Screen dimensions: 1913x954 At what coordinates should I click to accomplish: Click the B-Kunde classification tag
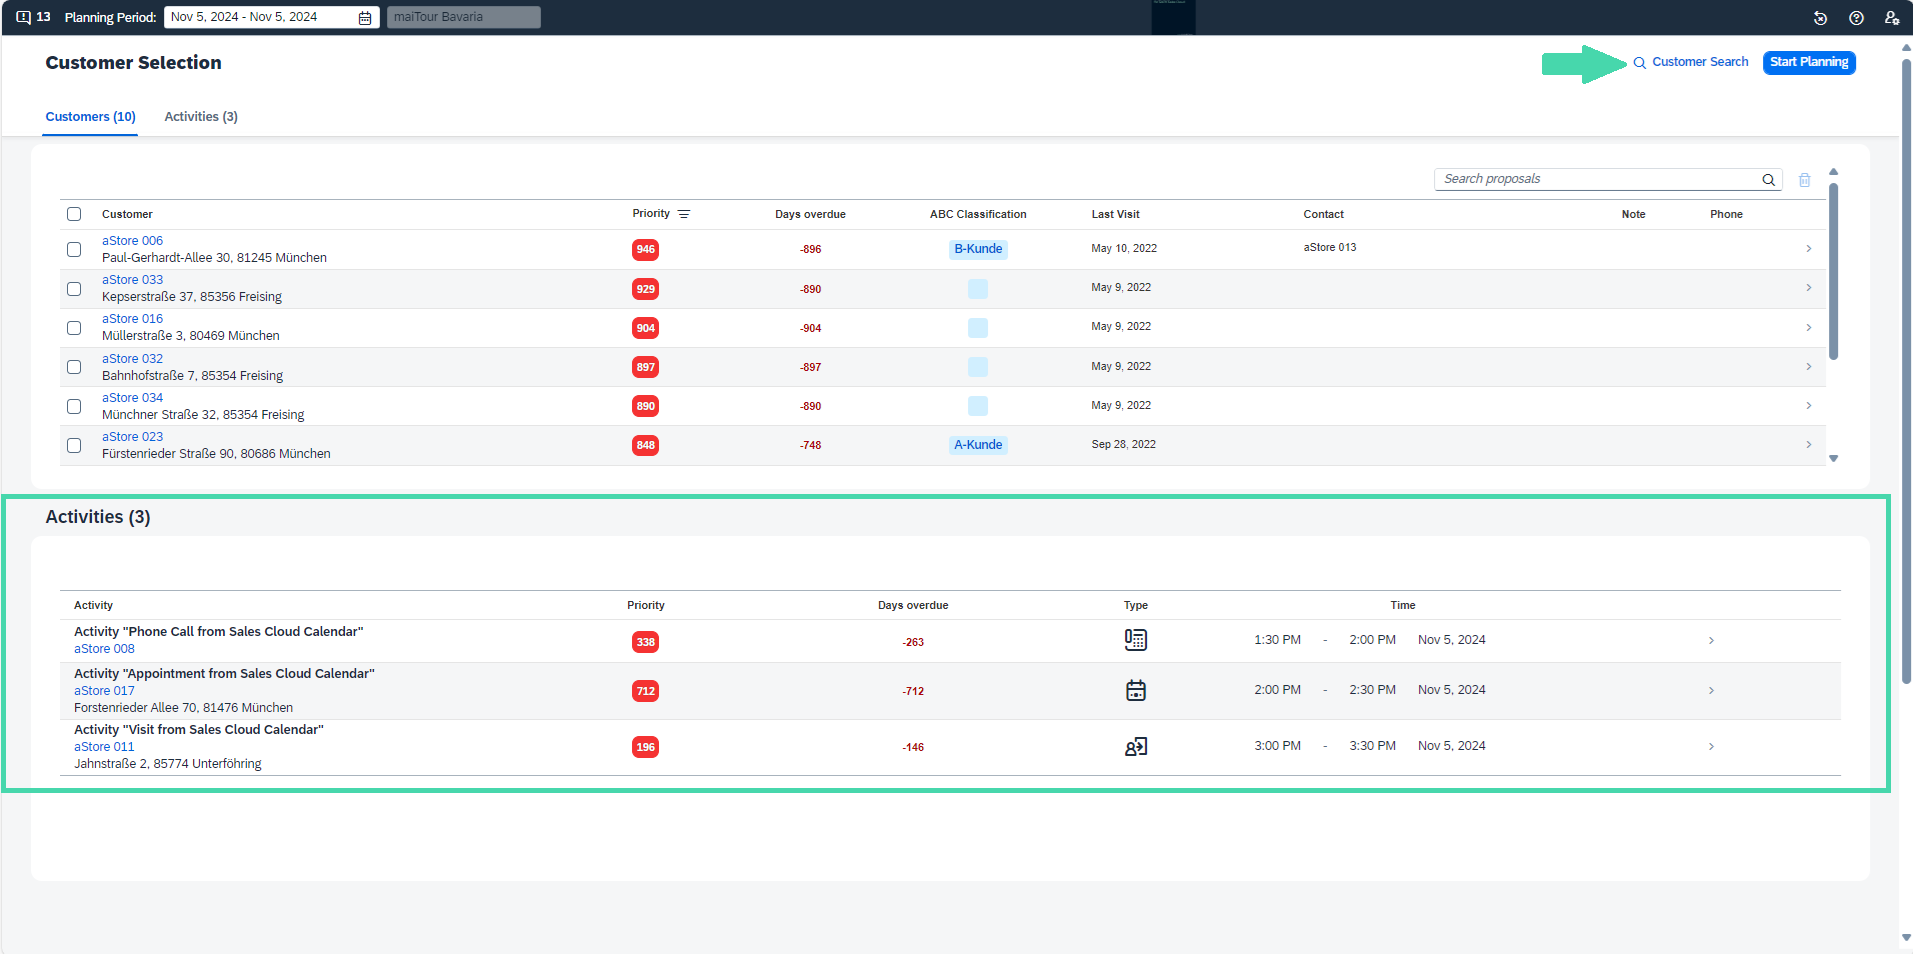[978, 249]
